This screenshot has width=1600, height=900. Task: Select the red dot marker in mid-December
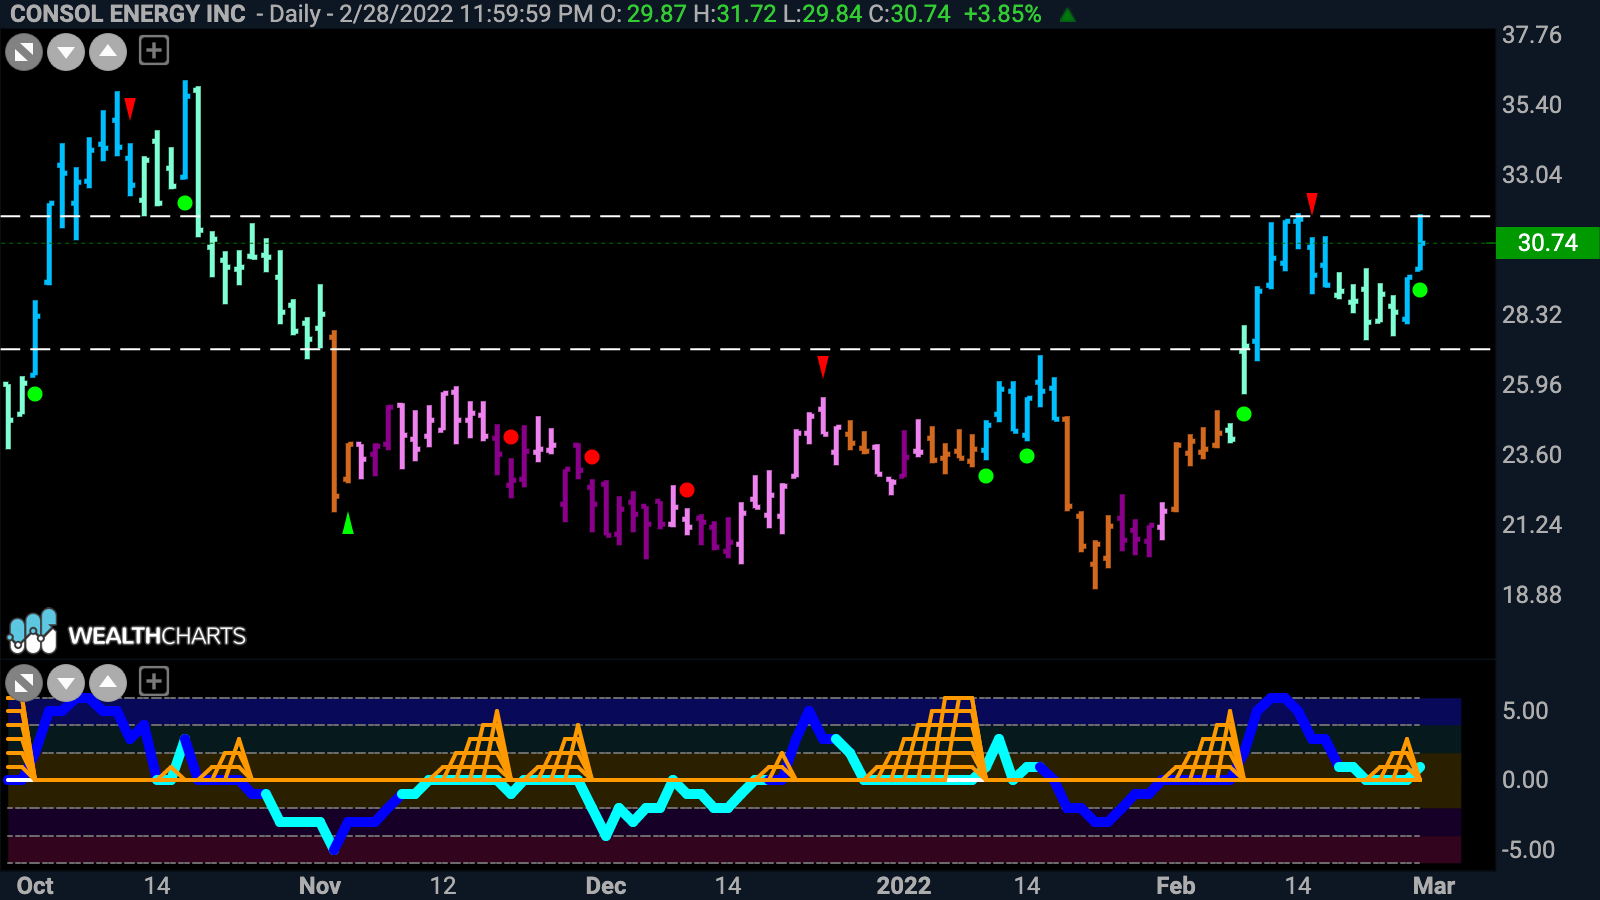(687, 490)
